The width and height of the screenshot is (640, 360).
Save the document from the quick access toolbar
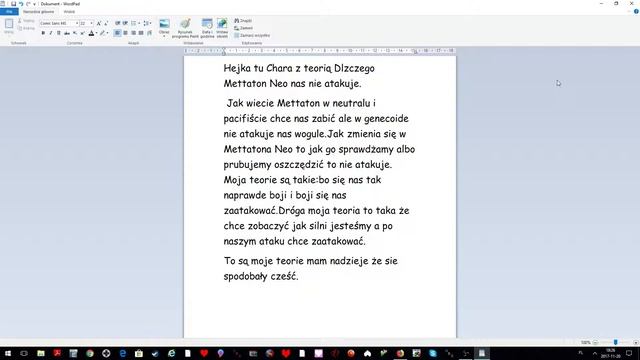13,4
